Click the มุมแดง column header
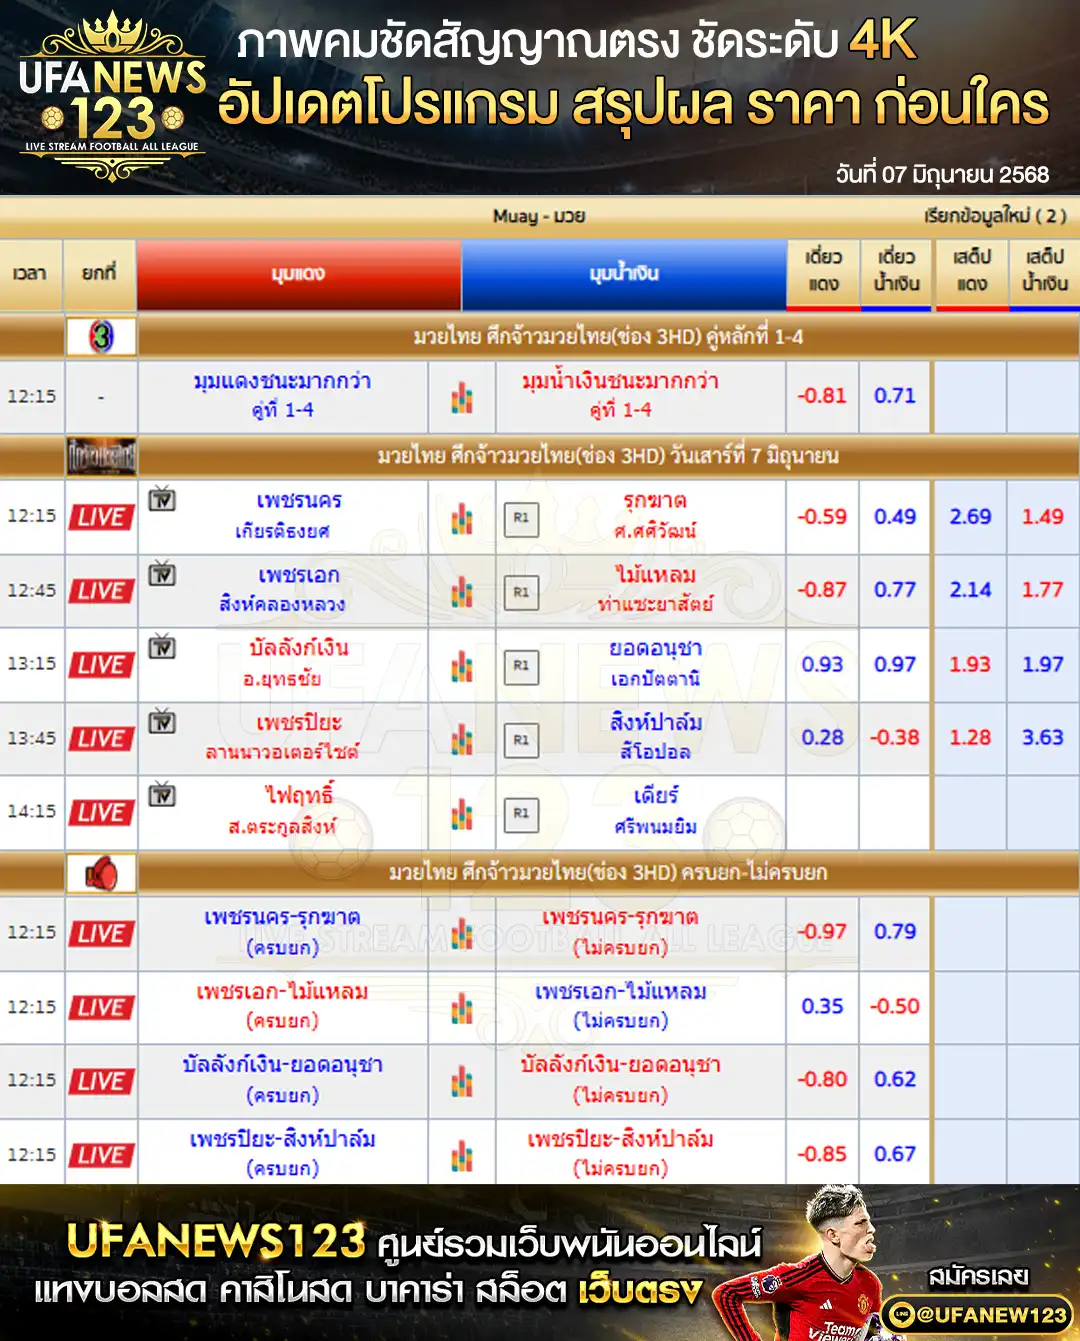 click(x=298, y=274)
